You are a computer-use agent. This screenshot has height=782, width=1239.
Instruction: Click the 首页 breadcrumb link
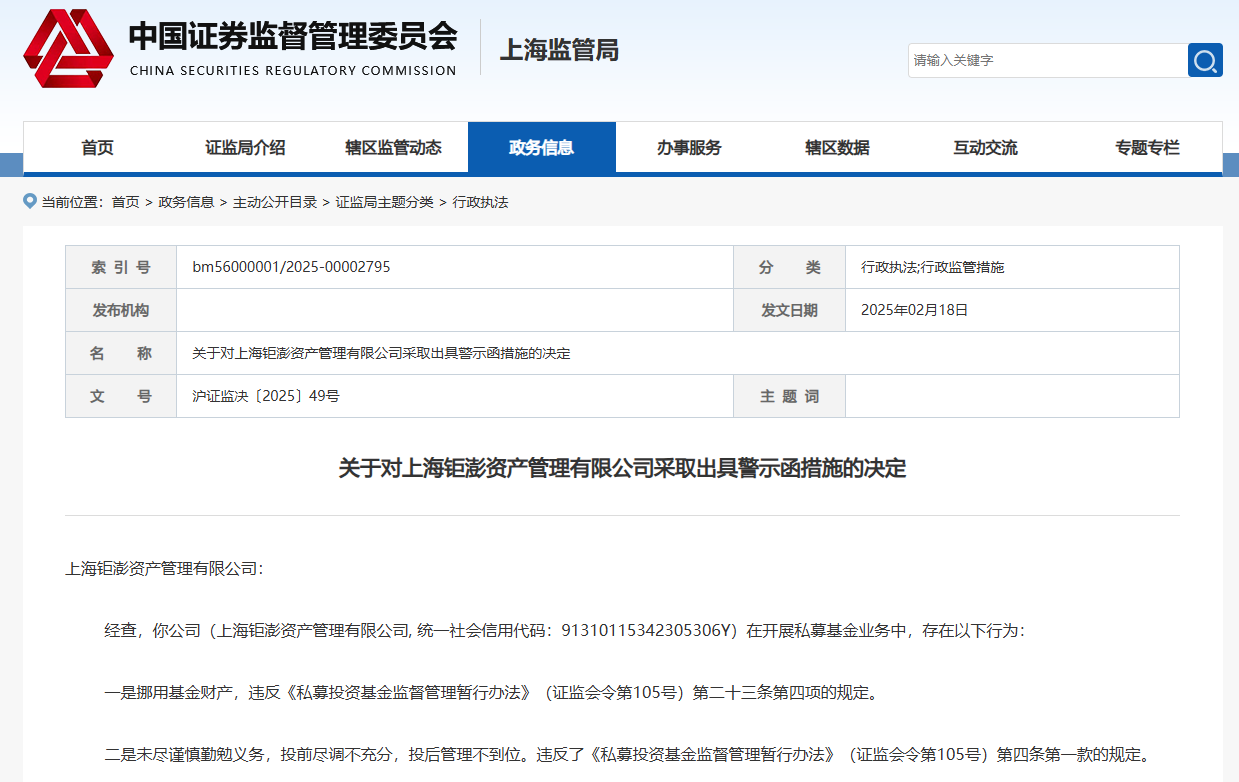tap(125, 202)
